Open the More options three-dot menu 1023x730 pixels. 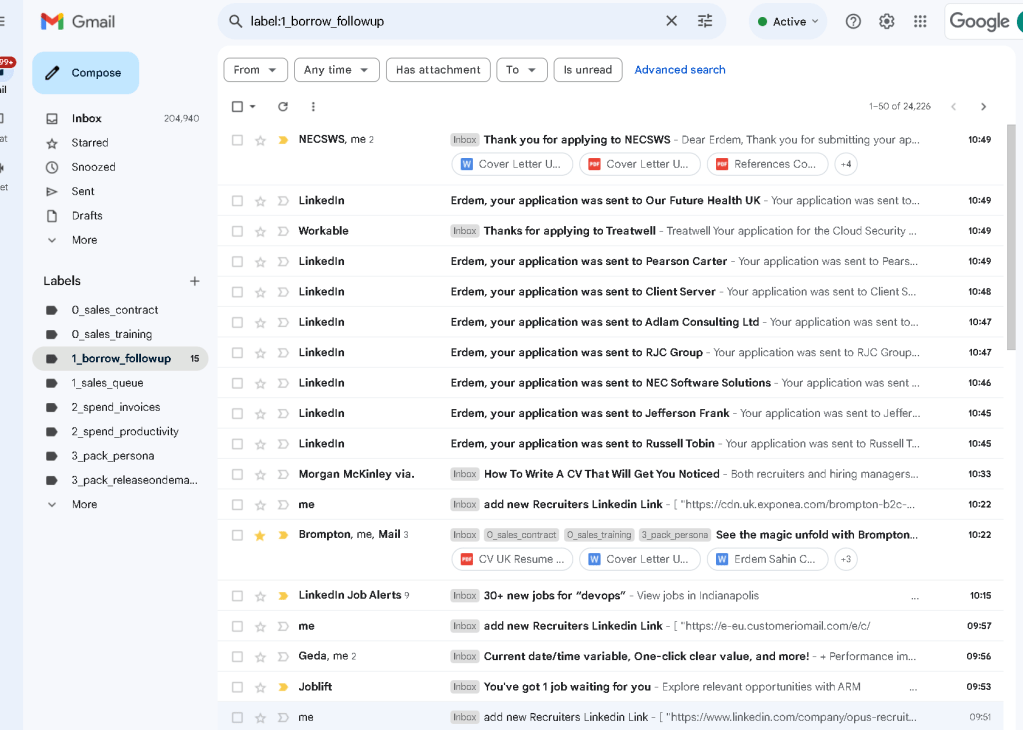click(x=313, y=106)
